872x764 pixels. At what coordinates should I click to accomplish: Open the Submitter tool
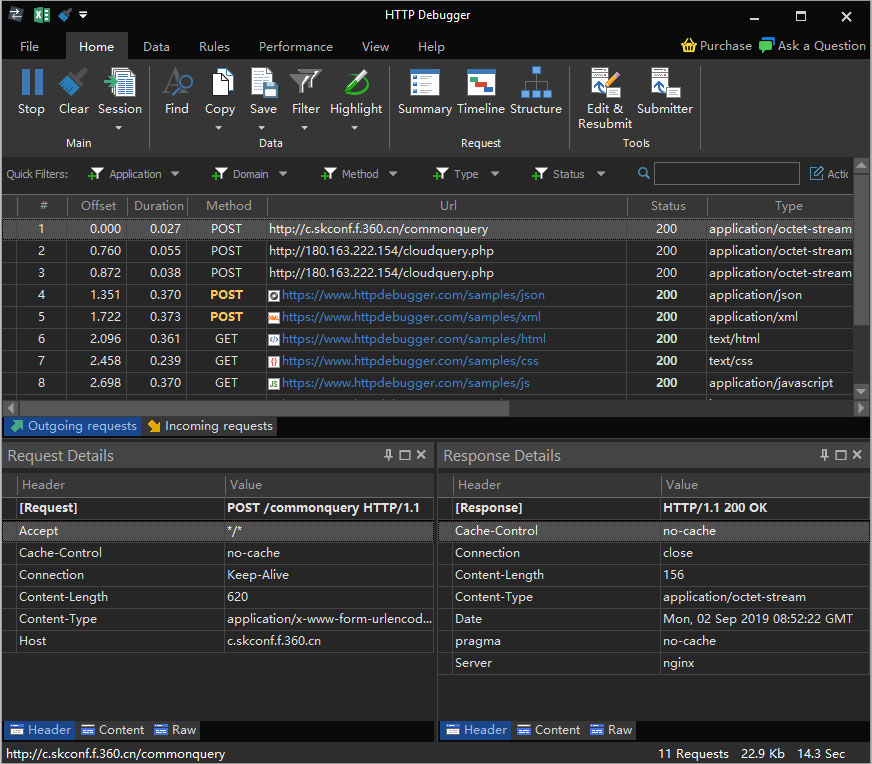coord(665,83)
